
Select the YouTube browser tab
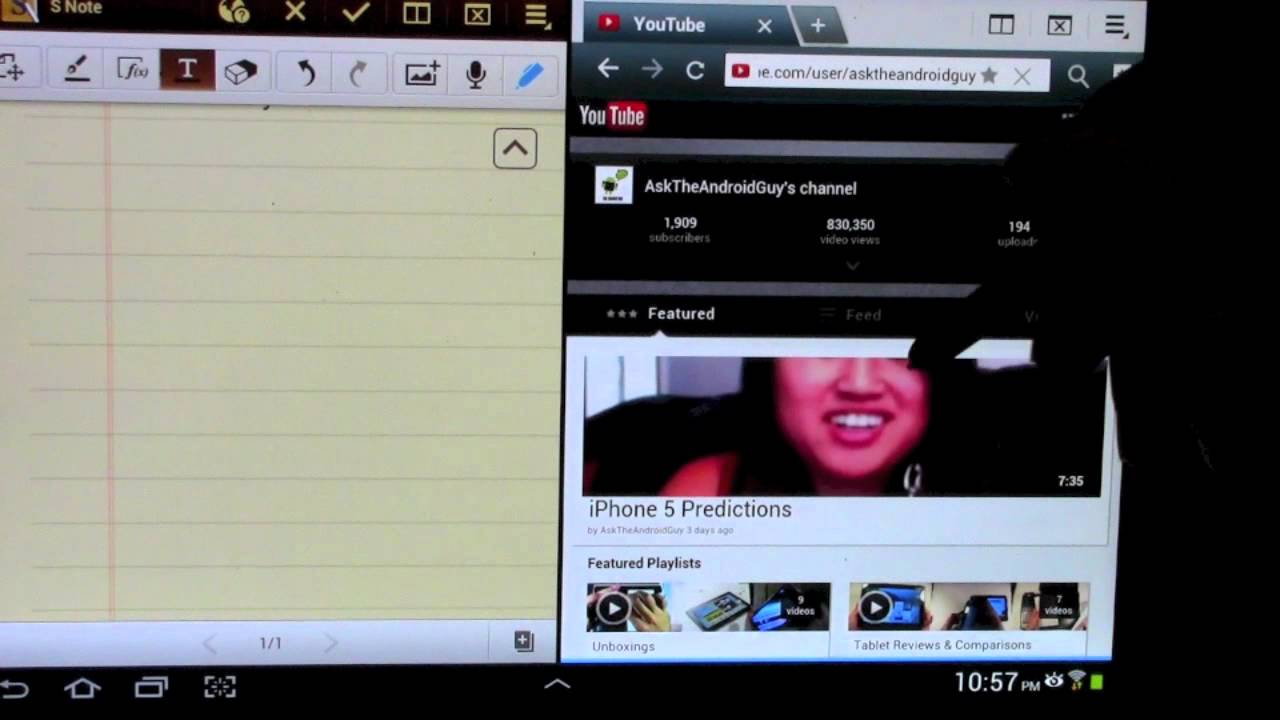point(668,25)
